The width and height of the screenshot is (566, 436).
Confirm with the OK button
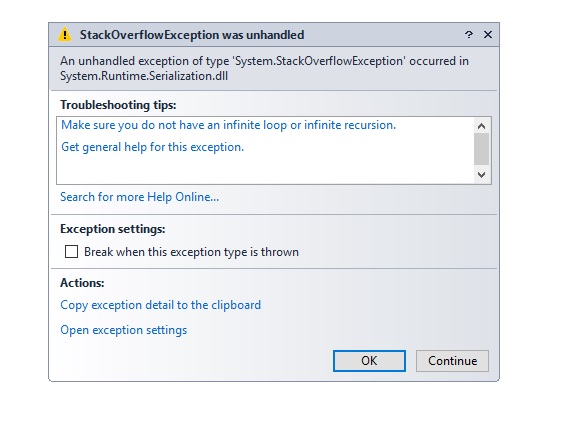pos(369,361)
